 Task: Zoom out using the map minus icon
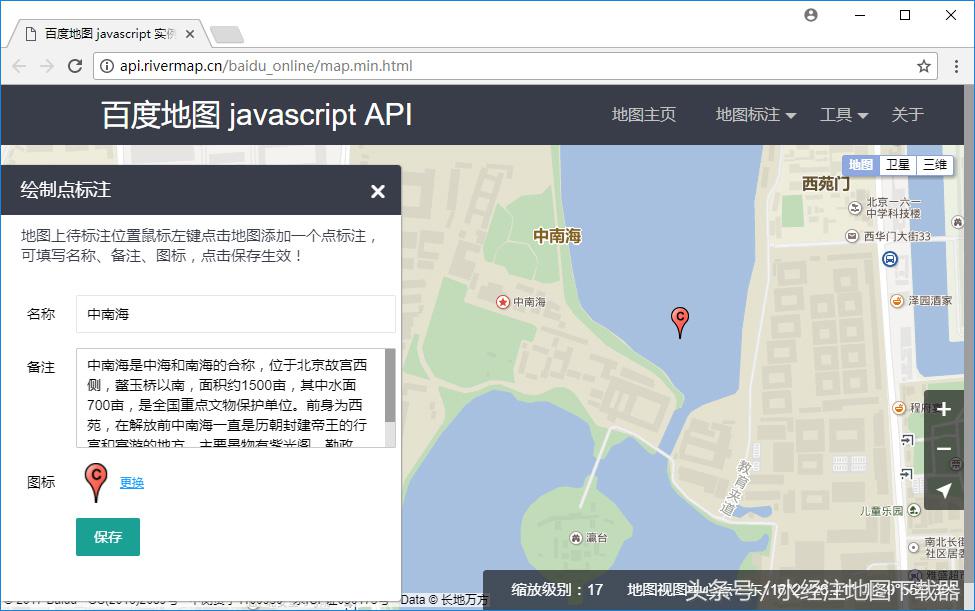click(x=944, y=449)
